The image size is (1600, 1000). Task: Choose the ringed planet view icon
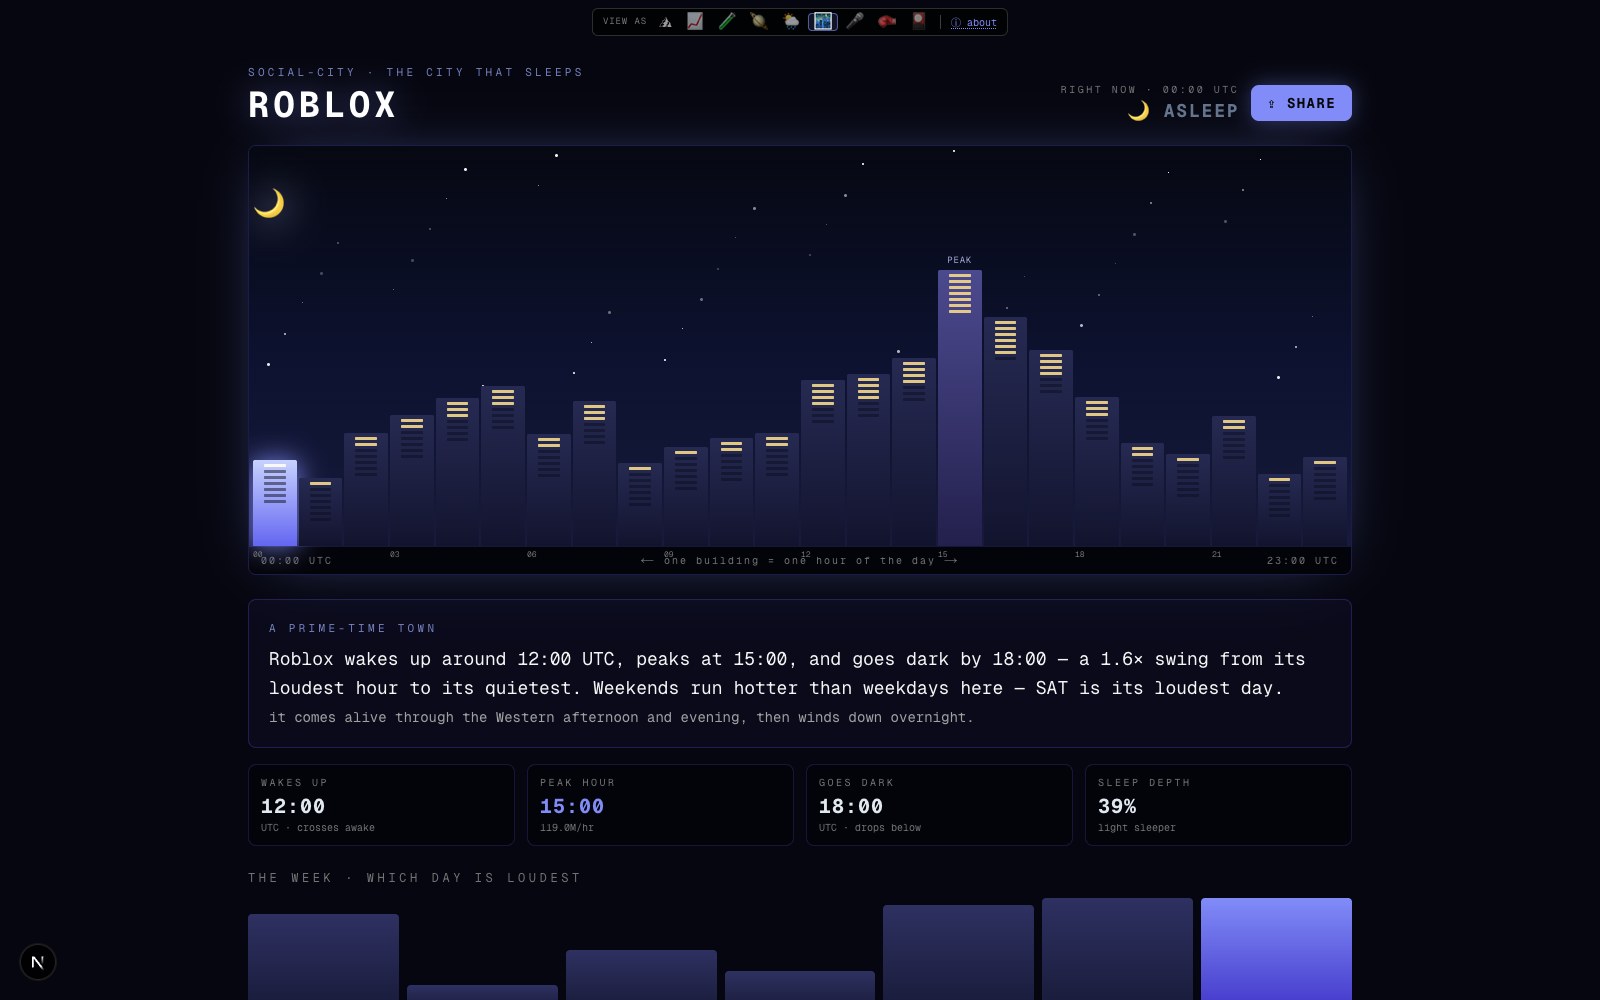tap(759, 22)
